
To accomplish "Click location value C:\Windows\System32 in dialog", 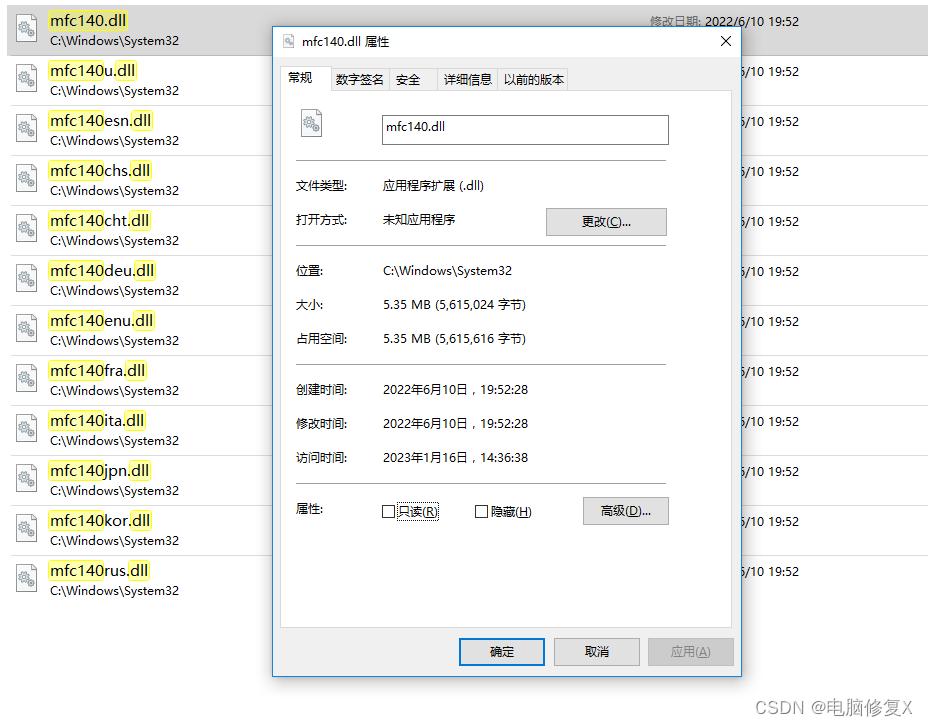I will [447, 271].
